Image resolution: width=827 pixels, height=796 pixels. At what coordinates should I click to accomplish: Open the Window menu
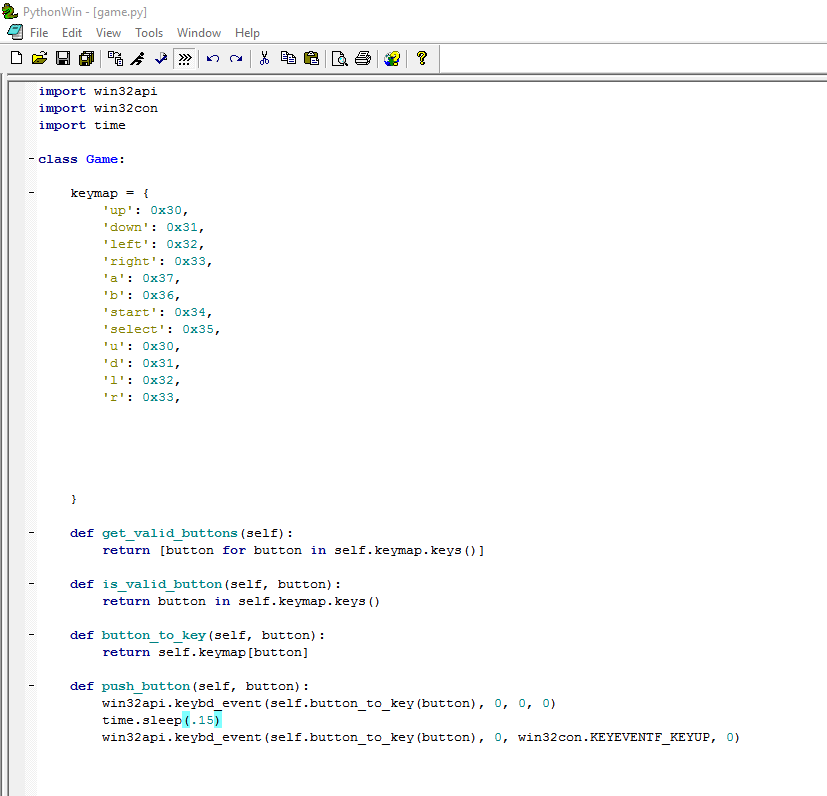(199, 33)
